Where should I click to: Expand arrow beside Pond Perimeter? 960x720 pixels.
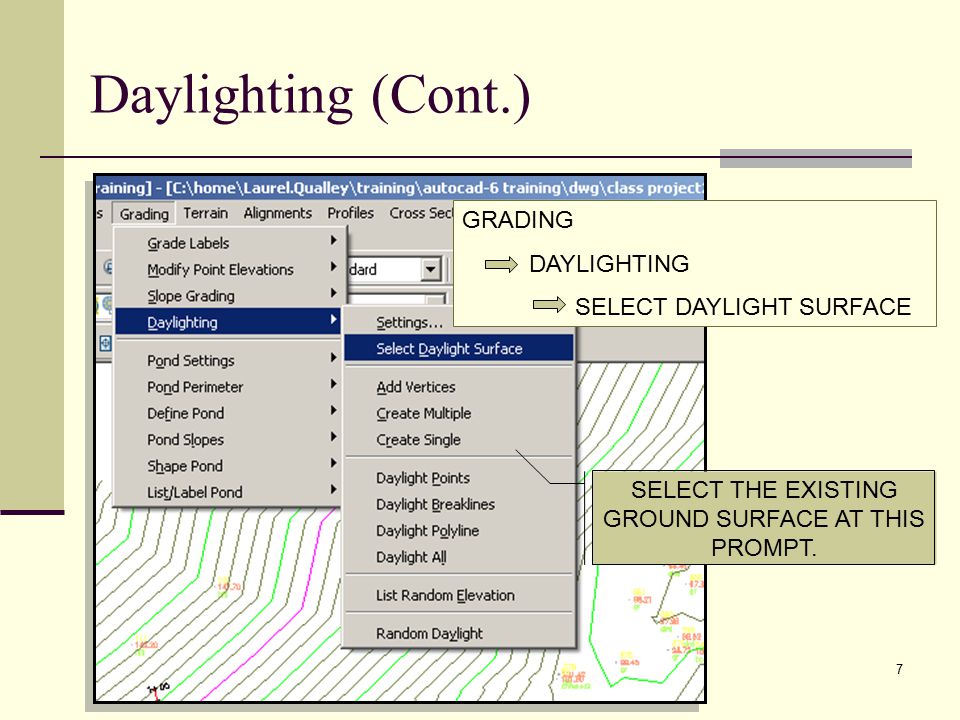click(333, 384)
